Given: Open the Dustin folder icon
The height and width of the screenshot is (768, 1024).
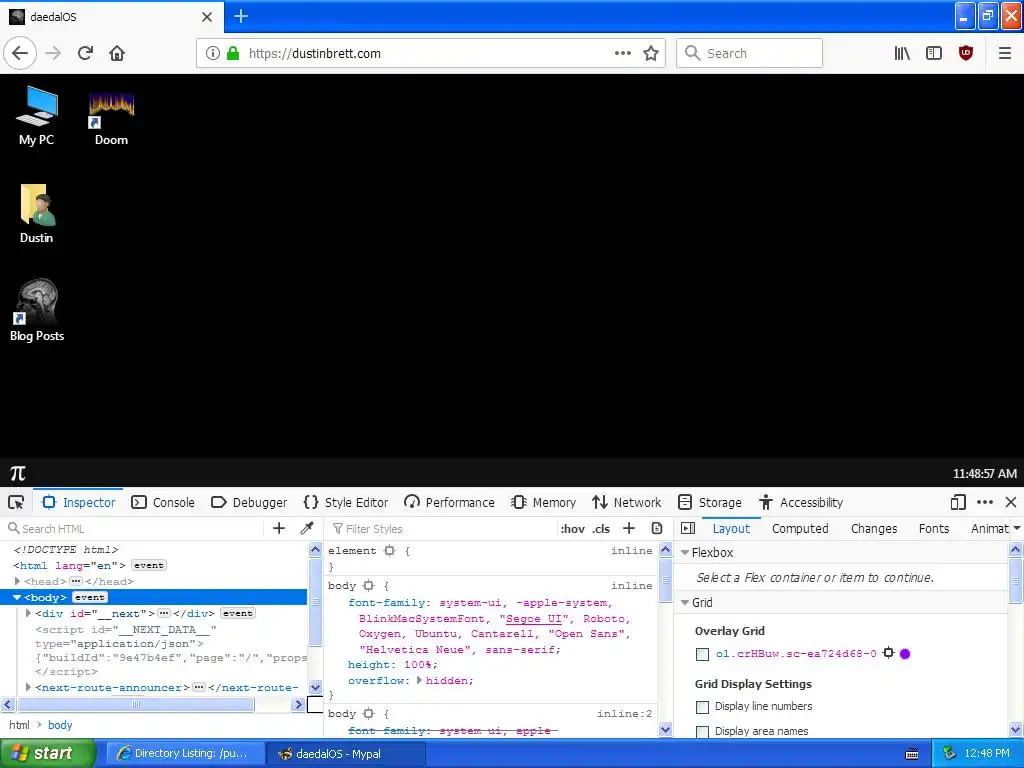Looking at the screenshot, I should pos(37,214).
